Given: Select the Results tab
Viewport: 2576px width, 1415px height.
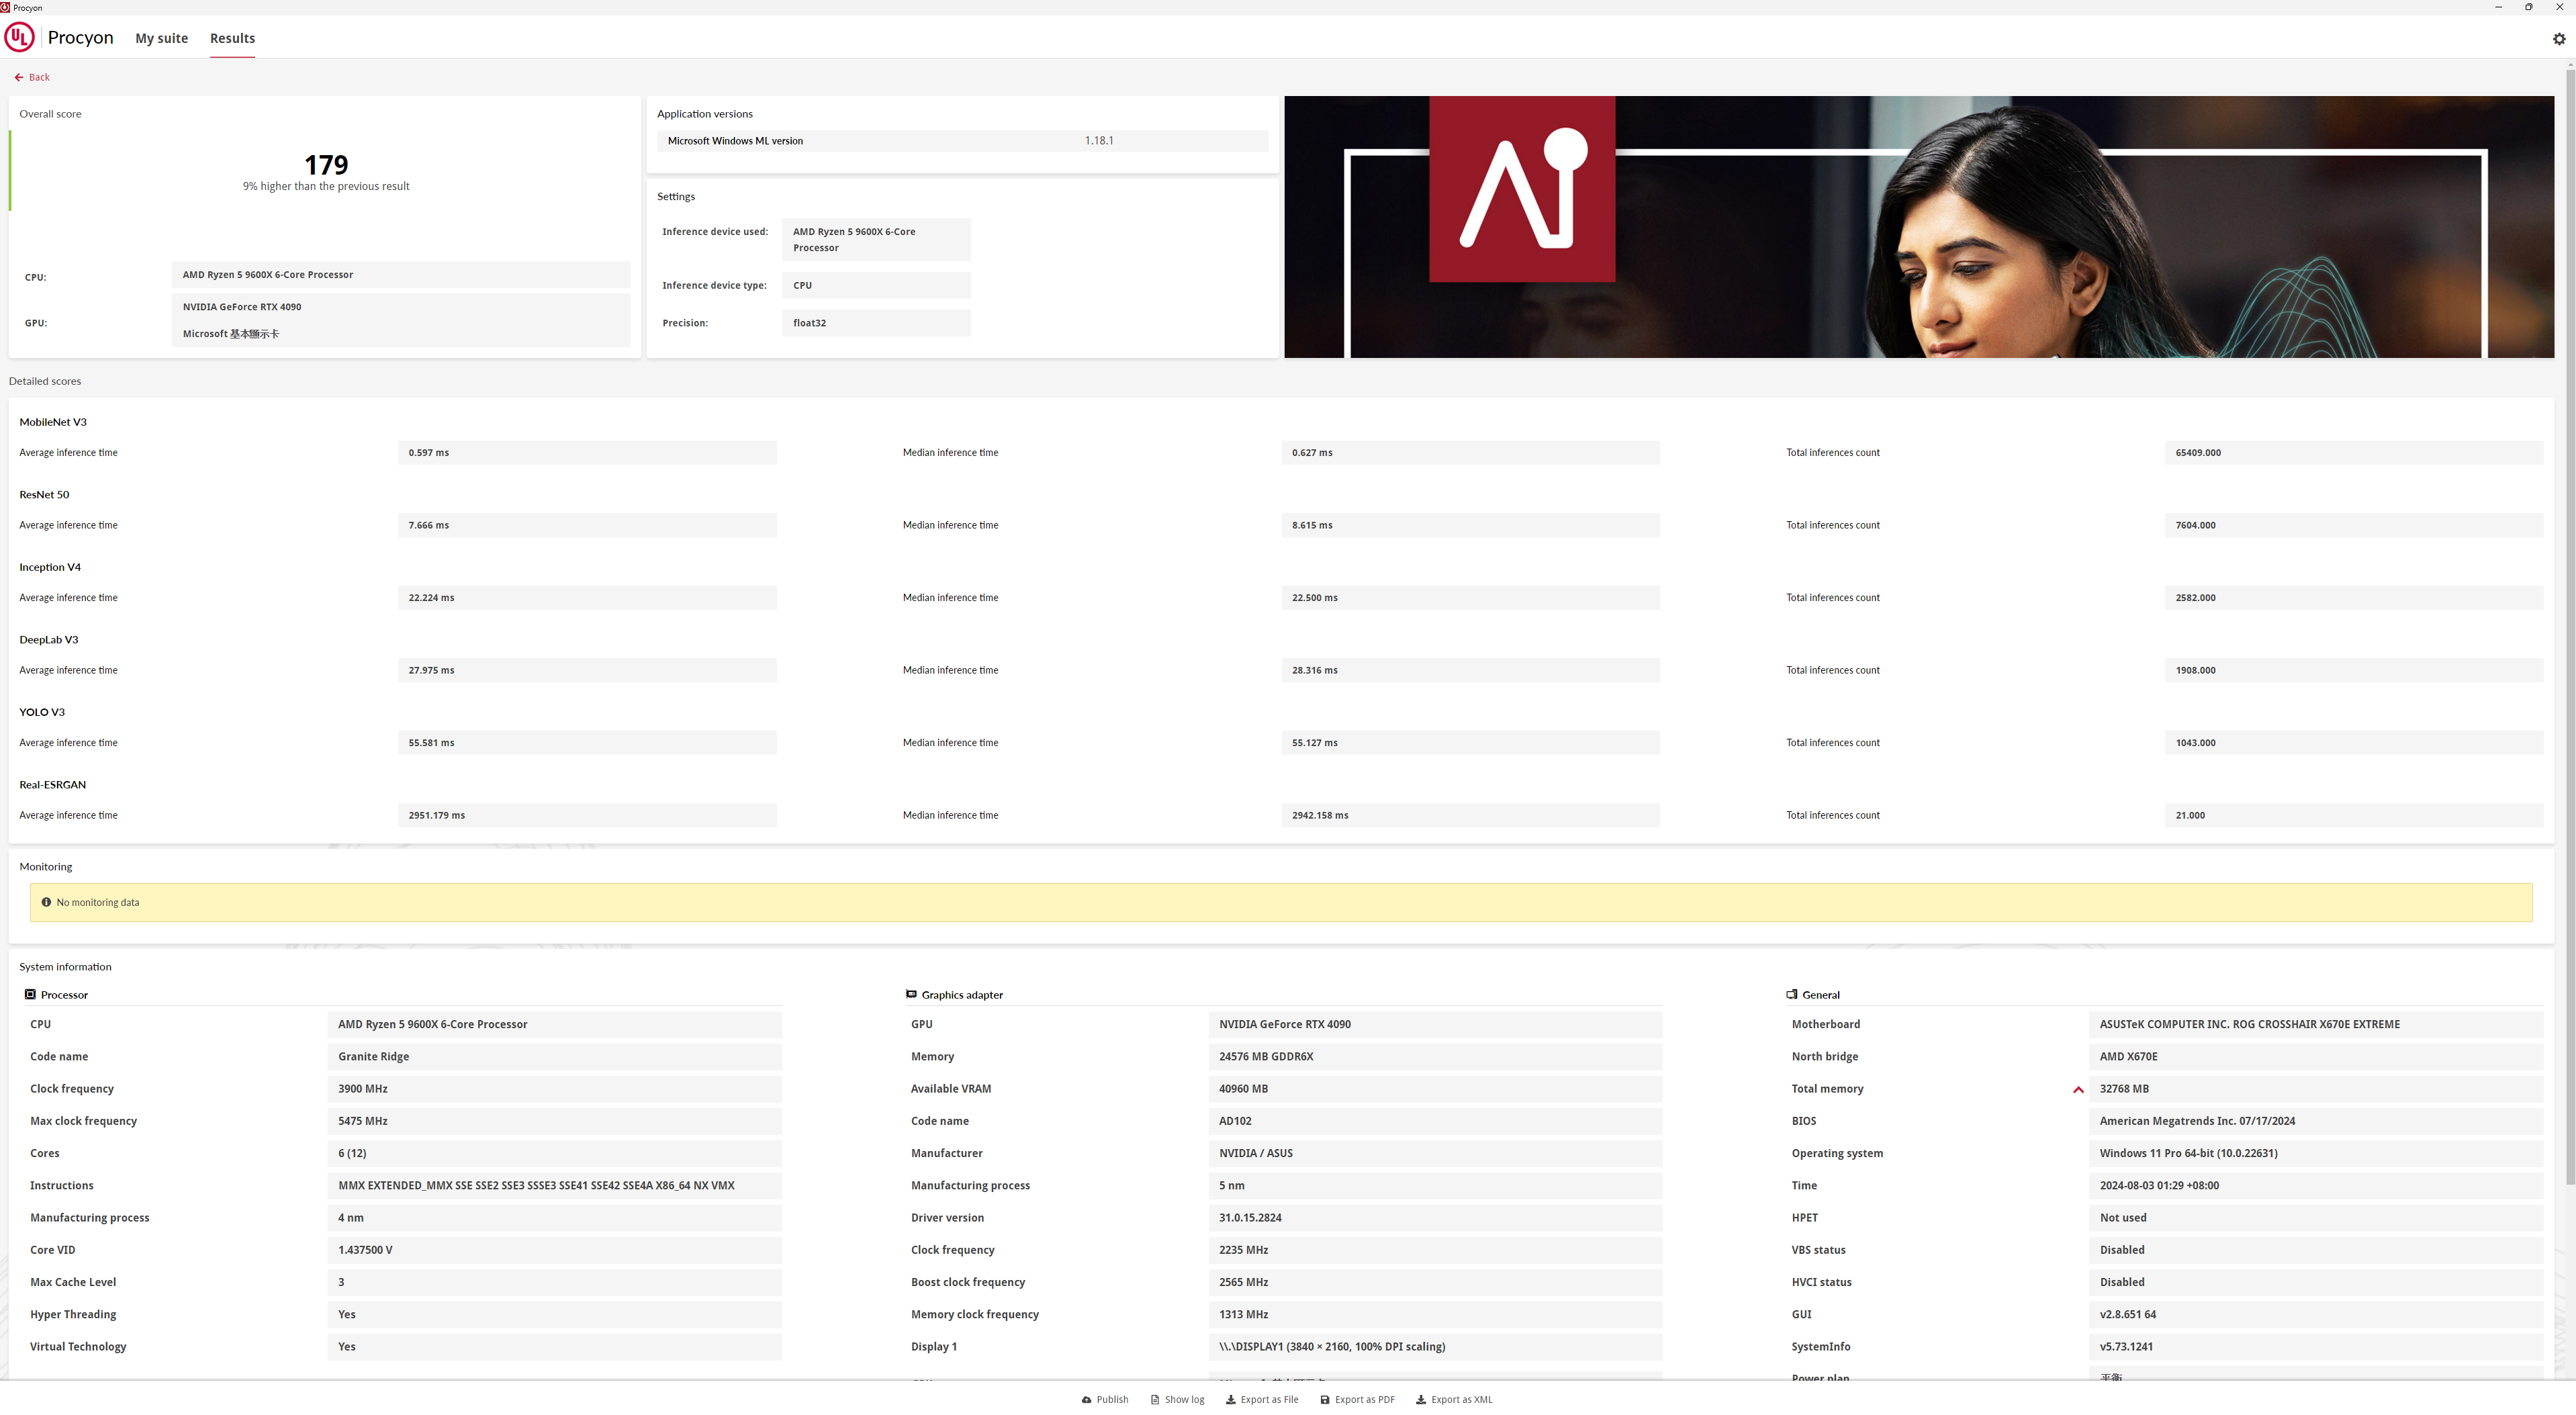Looking at the screenshot, I should click(x=232, y=38).
